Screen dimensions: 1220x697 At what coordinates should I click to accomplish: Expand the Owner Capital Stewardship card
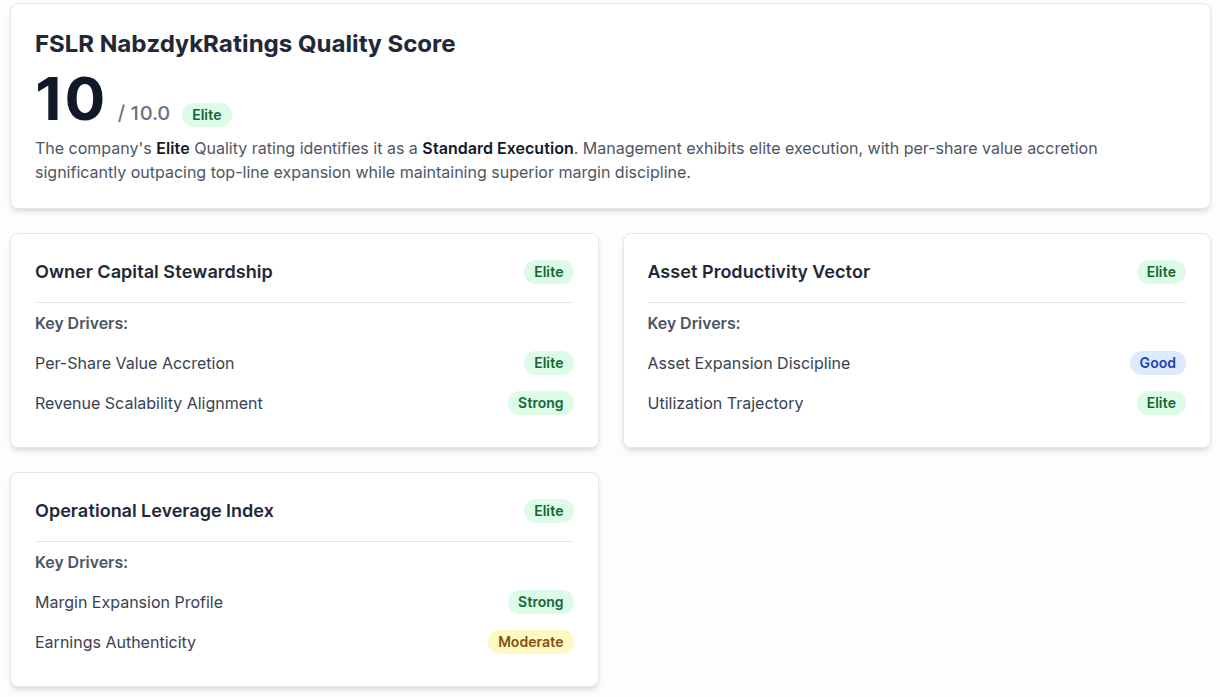point(153,271)
